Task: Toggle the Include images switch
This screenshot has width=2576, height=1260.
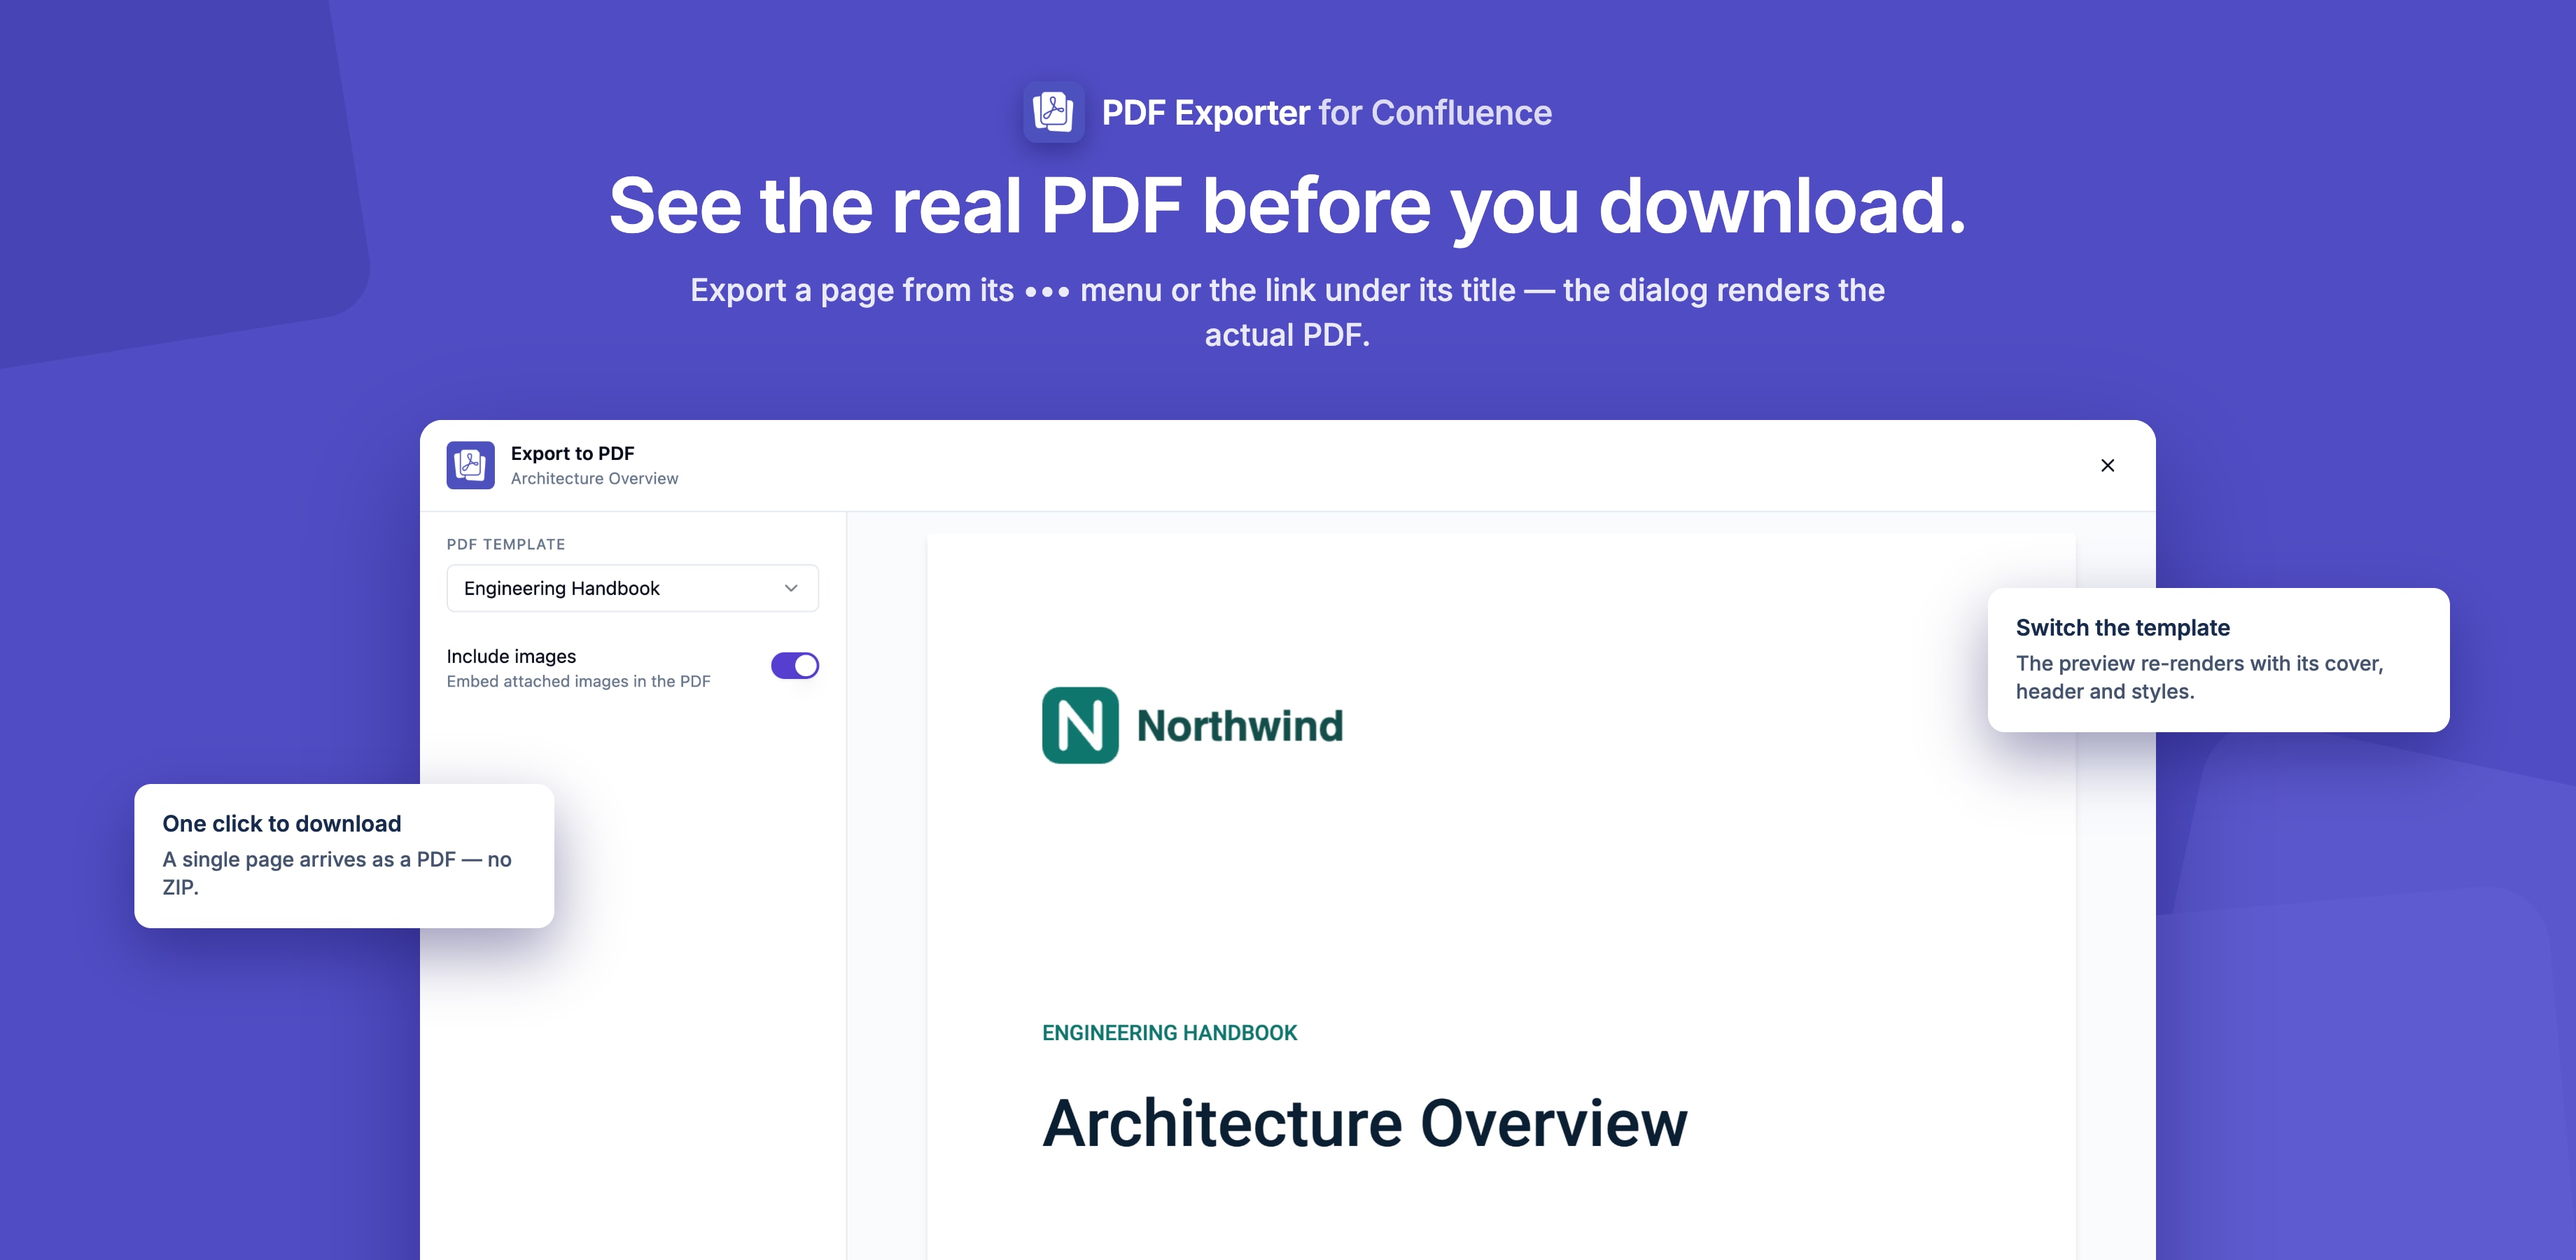Action: pyautogui.click(x=794, y=666)
